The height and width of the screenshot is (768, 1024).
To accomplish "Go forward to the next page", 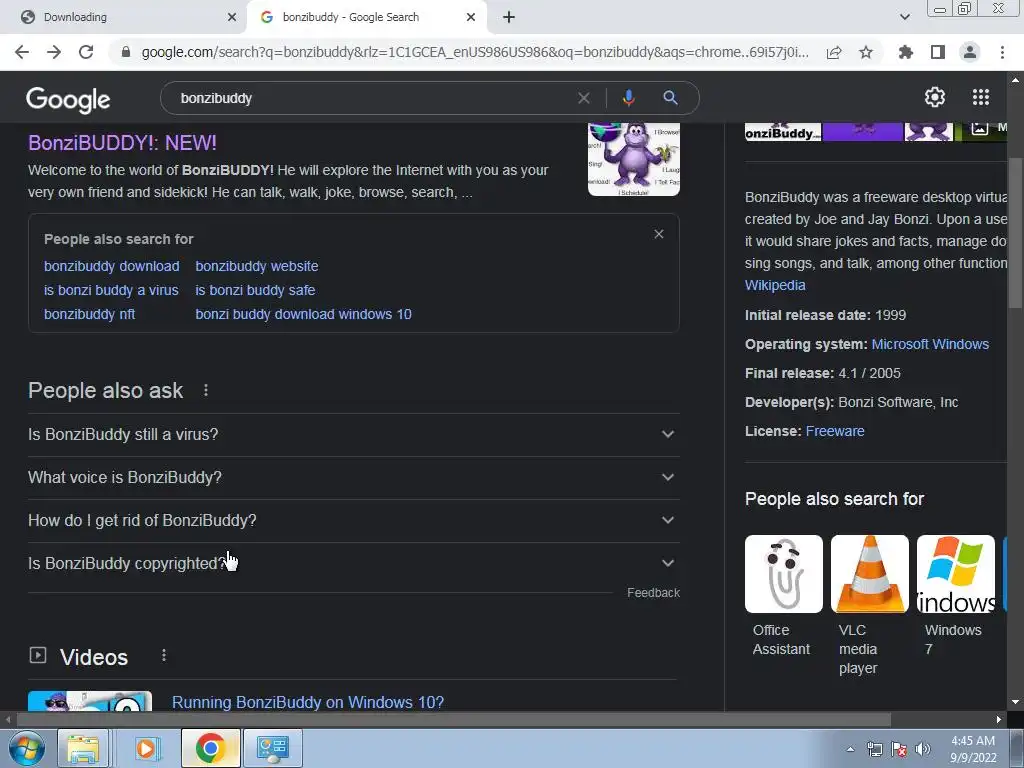I will pos(54,52).
